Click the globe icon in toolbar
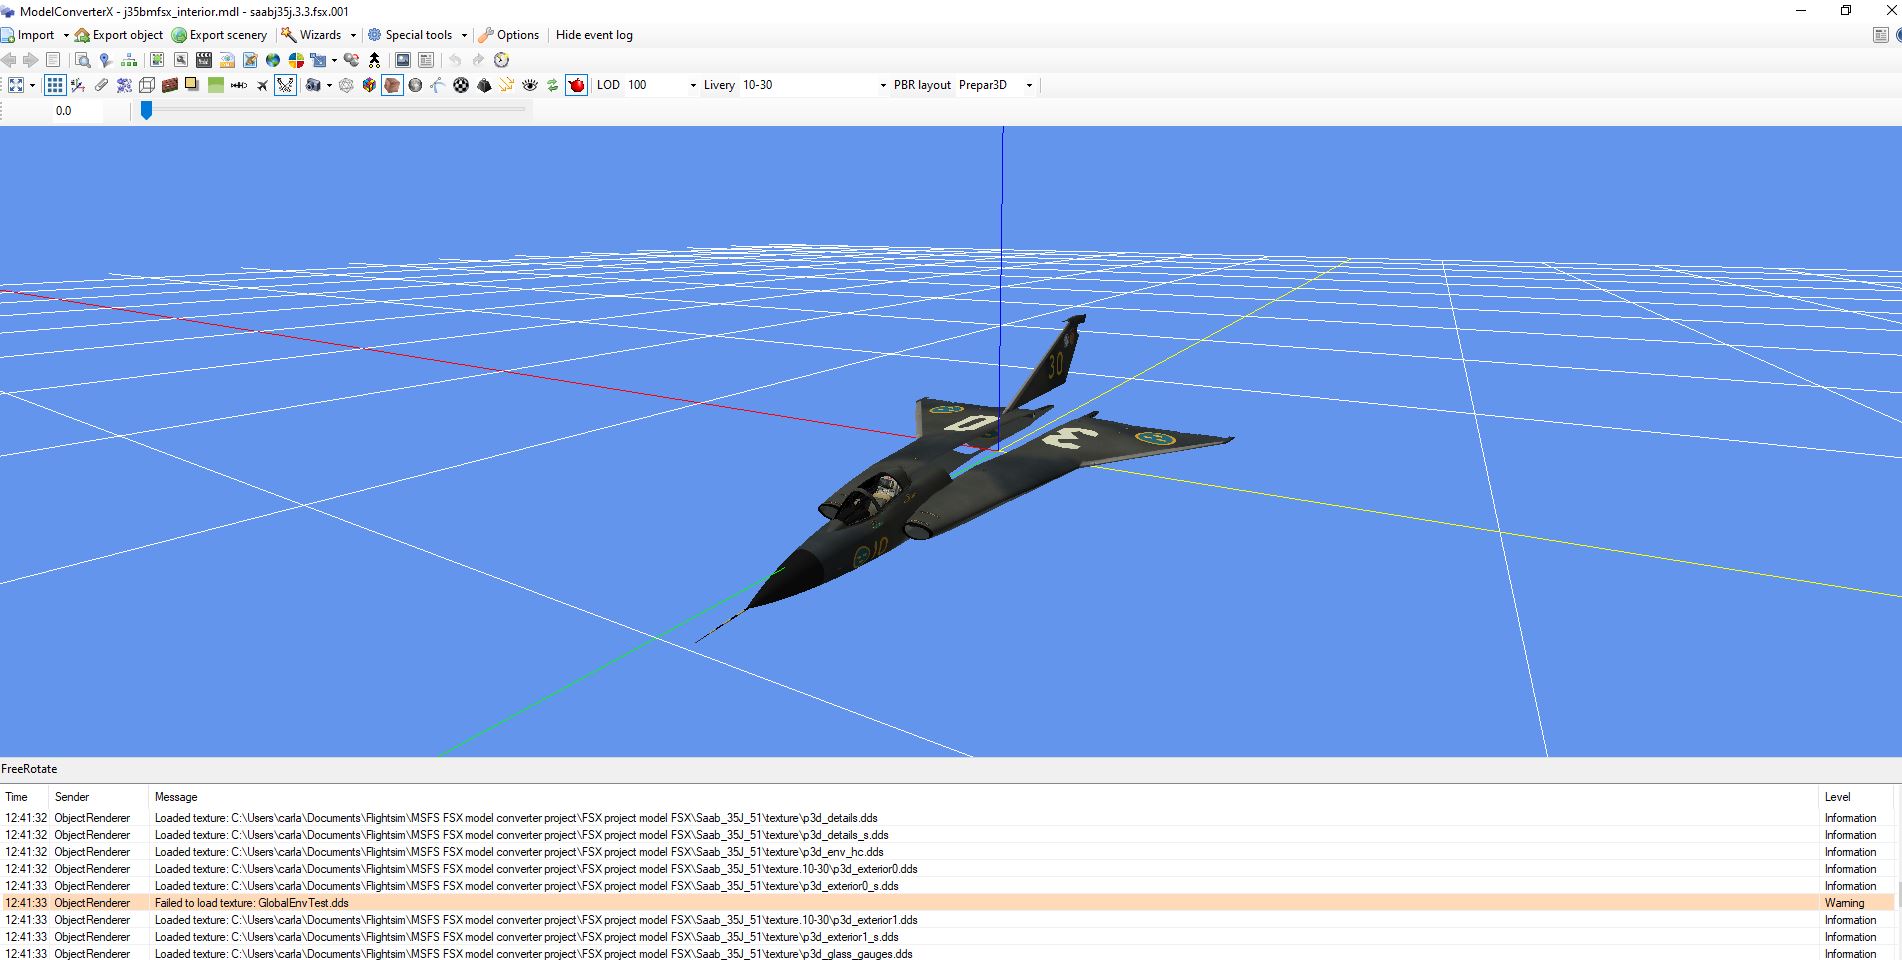Screen dimensions: 1902x960 pos(272,60)
